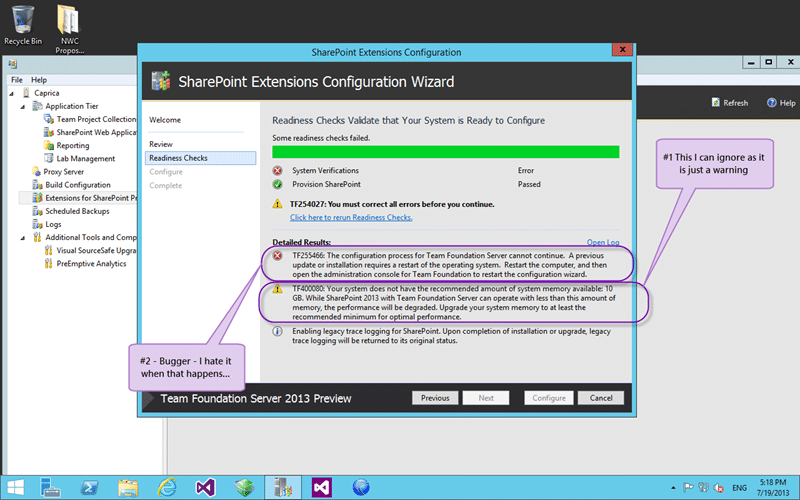Click the System Verifications error icon

(x=278, y=170)
